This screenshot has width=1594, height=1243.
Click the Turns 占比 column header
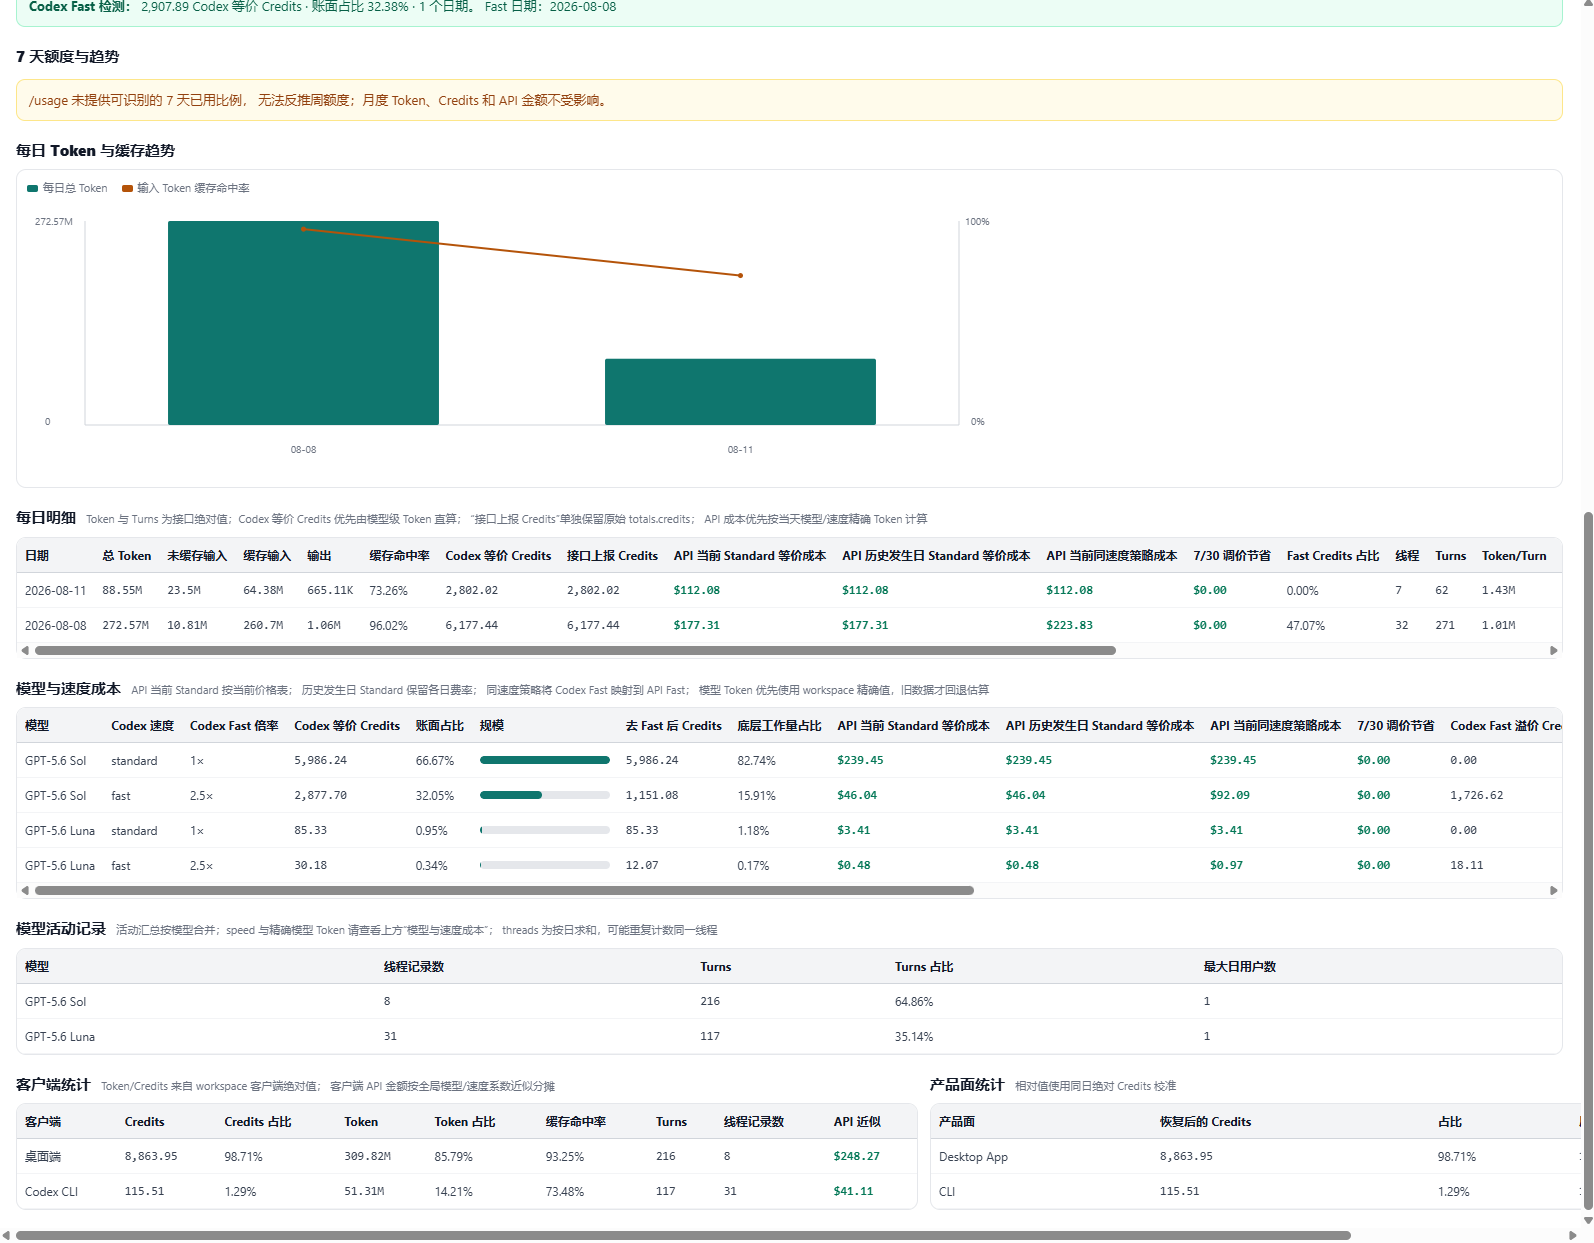[924, 967]
